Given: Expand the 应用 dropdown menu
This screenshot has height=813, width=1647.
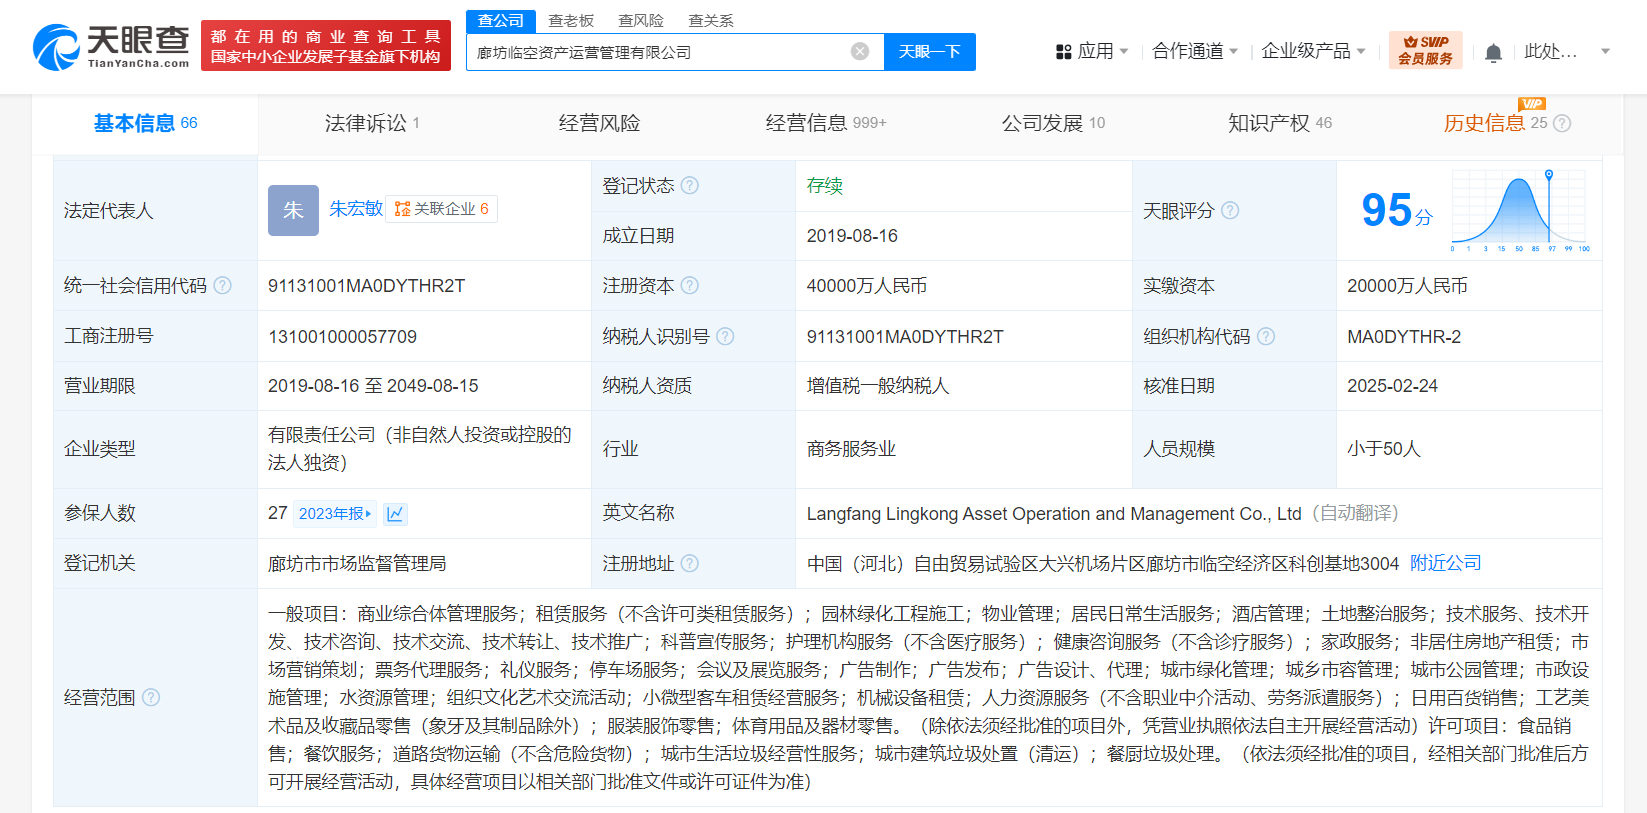Looking at the screenshot, I should pos(1093,51).
